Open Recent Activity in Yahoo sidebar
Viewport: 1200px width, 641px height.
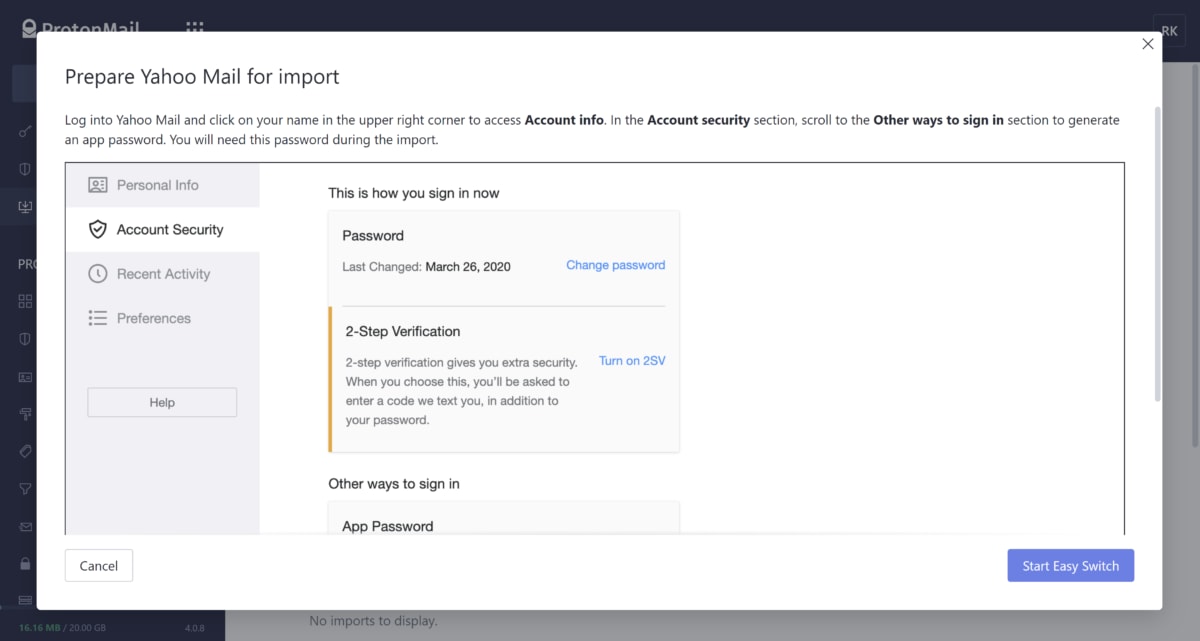pos(162,274)
